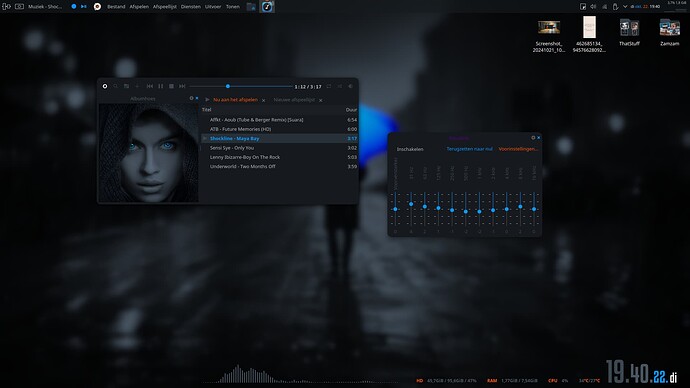This screenshot has width=690, height=388.
Task: Skip to the previous track
Action: tap(150, 86)
